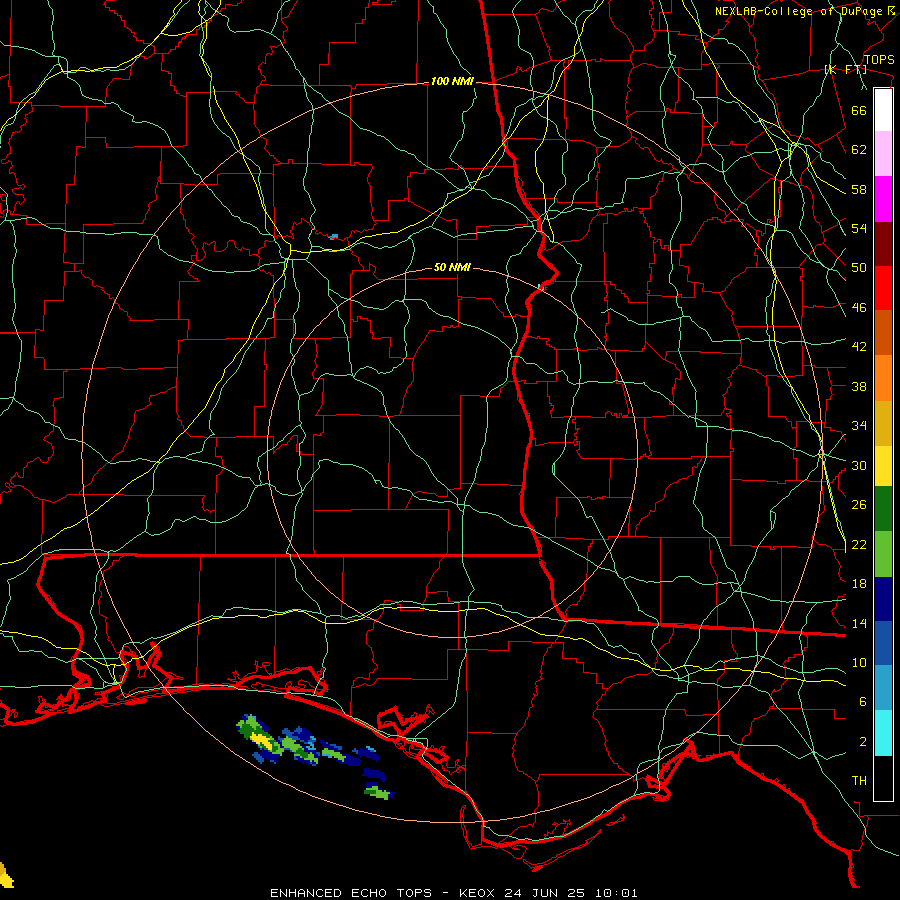Click the black TH threshold swatch
The width and height of the screenshot is (900, 900).
pos(883,778)
